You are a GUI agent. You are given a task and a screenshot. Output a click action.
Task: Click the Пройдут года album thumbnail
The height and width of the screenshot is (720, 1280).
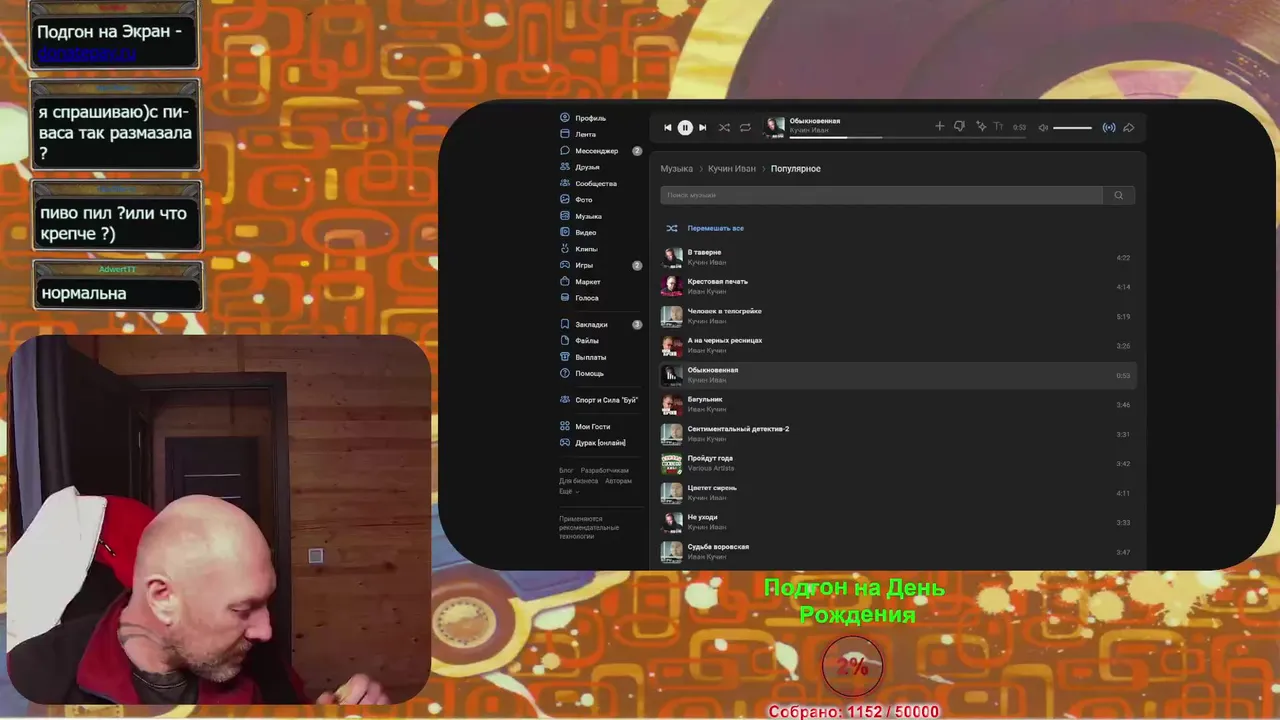click(x=672, y=463)
